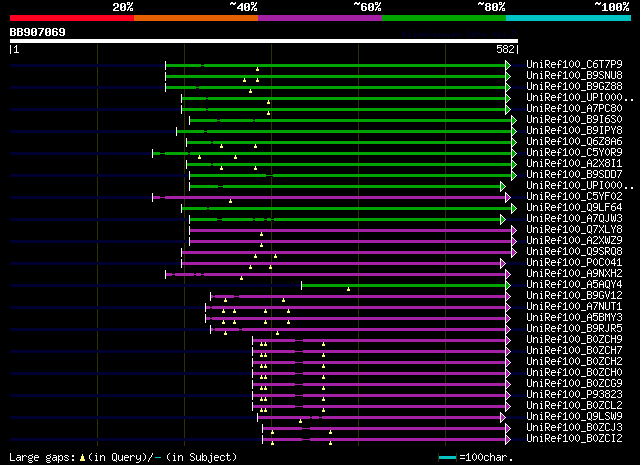The image size is (640, 465).
Task: Select the UniRef100_A5BMY3 label
Action: click(574, 318)
